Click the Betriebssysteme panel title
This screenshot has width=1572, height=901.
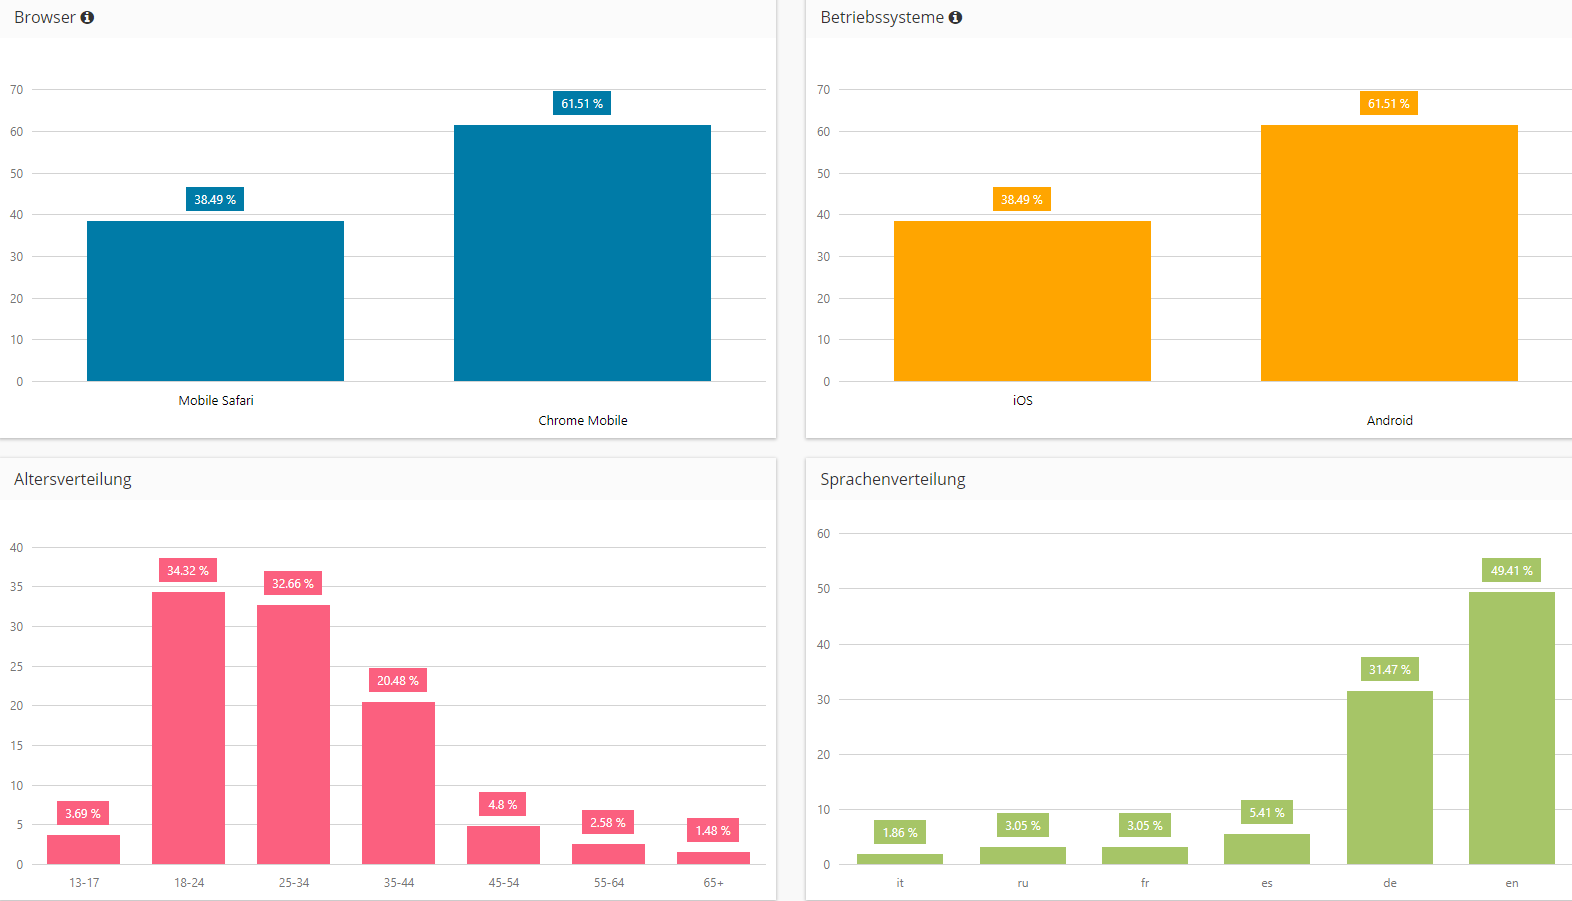click(882, 17)
